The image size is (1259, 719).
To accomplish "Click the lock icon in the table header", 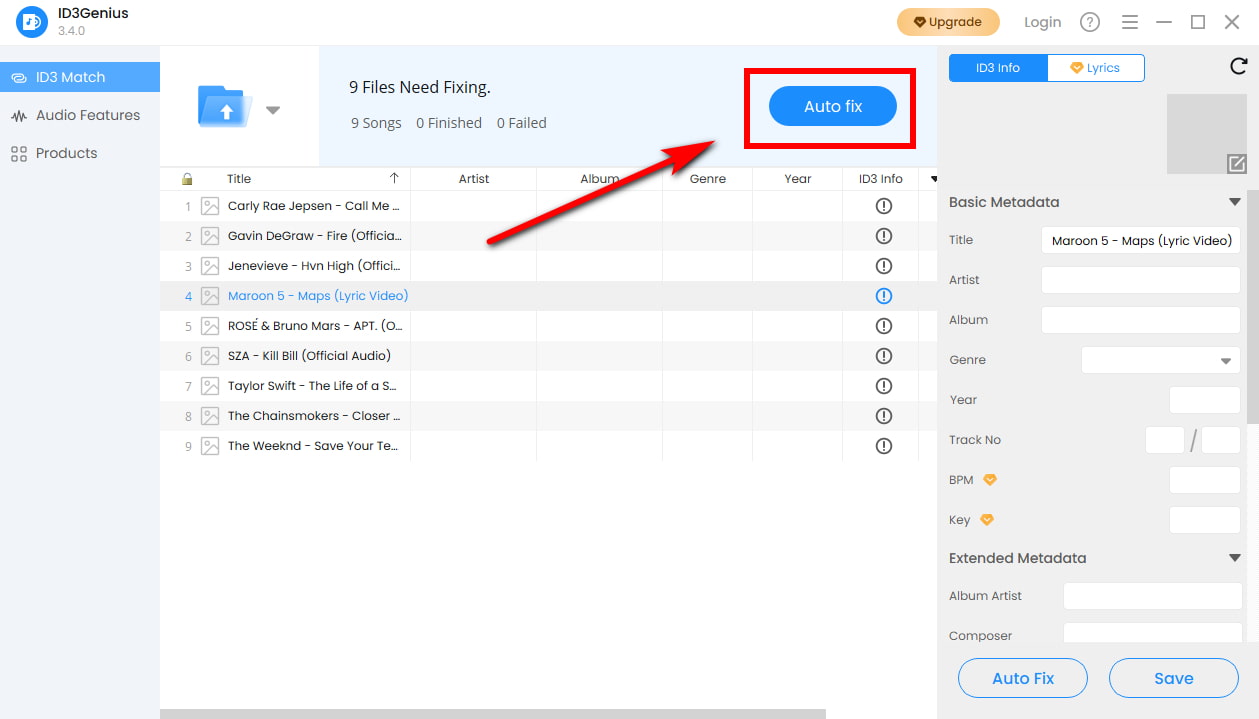I will pos(187,179).
